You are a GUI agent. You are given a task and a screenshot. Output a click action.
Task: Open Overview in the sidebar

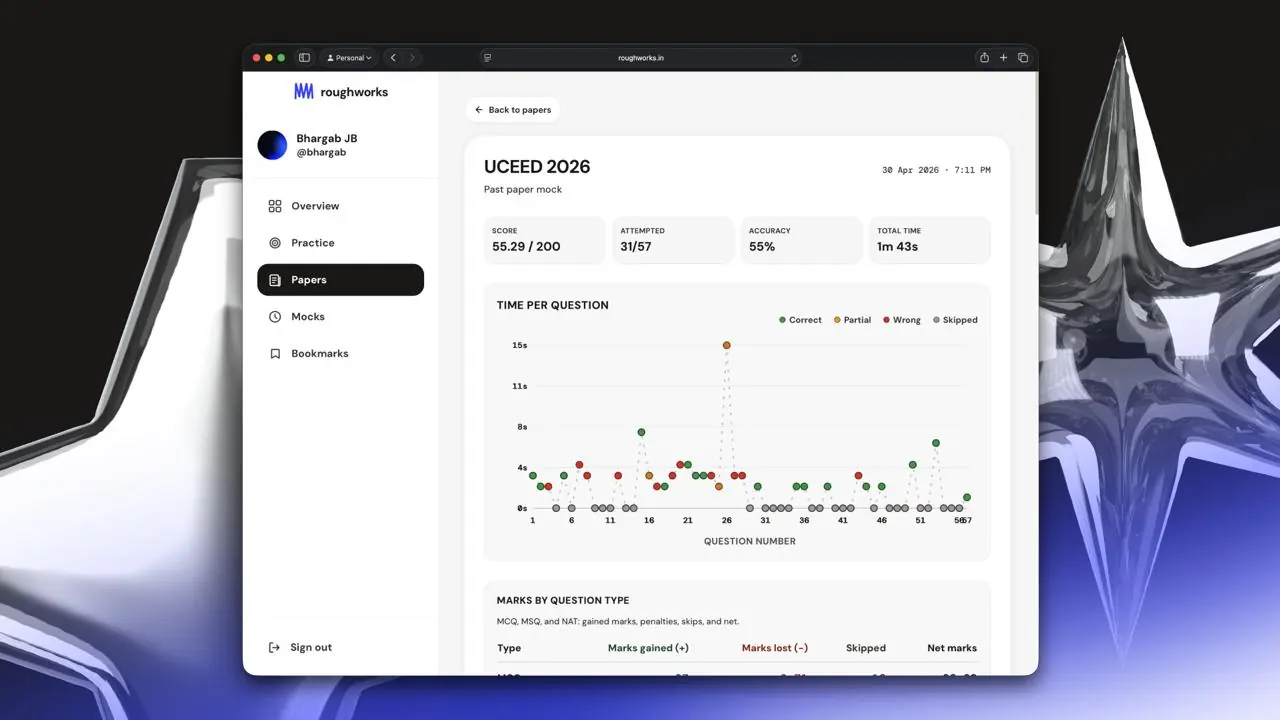click(340, 206)
